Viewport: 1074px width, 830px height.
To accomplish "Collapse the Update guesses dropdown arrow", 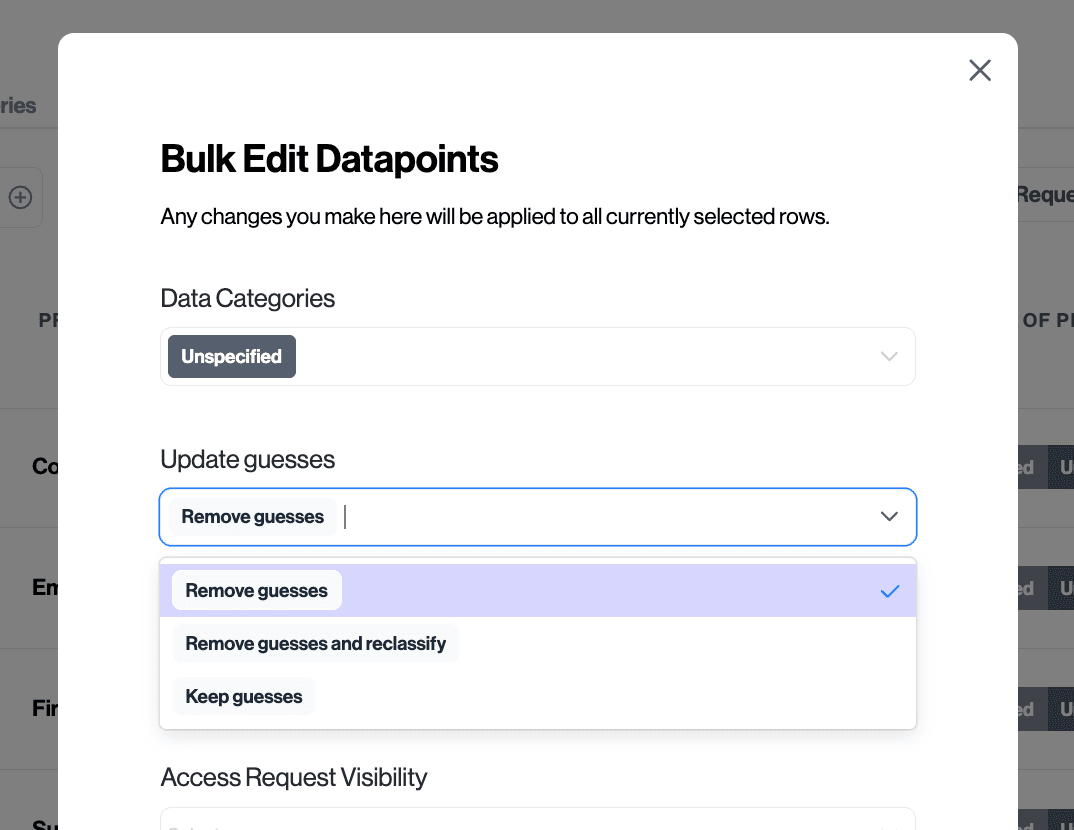I will tap(889, 517).
